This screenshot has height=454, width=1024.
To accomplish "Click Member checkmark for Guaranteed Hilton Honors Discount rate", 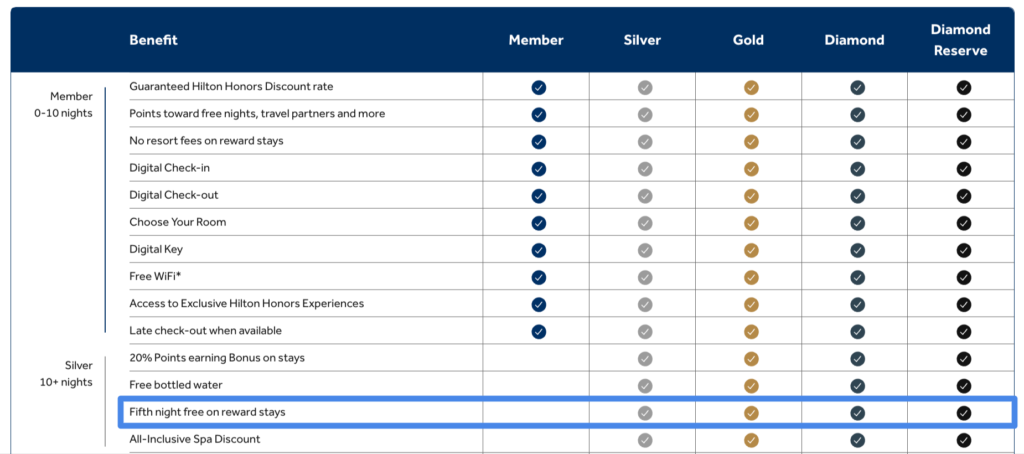I will pos(539,88).
